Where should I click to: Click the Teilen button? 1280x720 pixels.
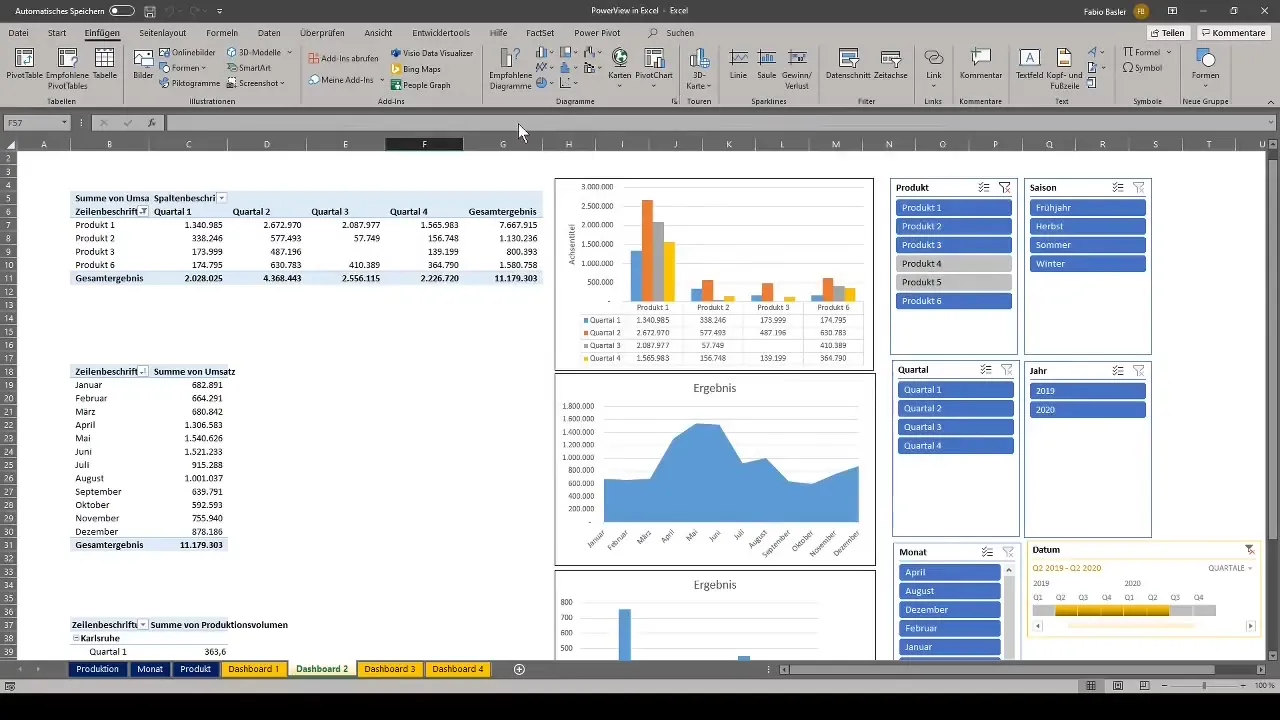click(x=1167, y=33)
